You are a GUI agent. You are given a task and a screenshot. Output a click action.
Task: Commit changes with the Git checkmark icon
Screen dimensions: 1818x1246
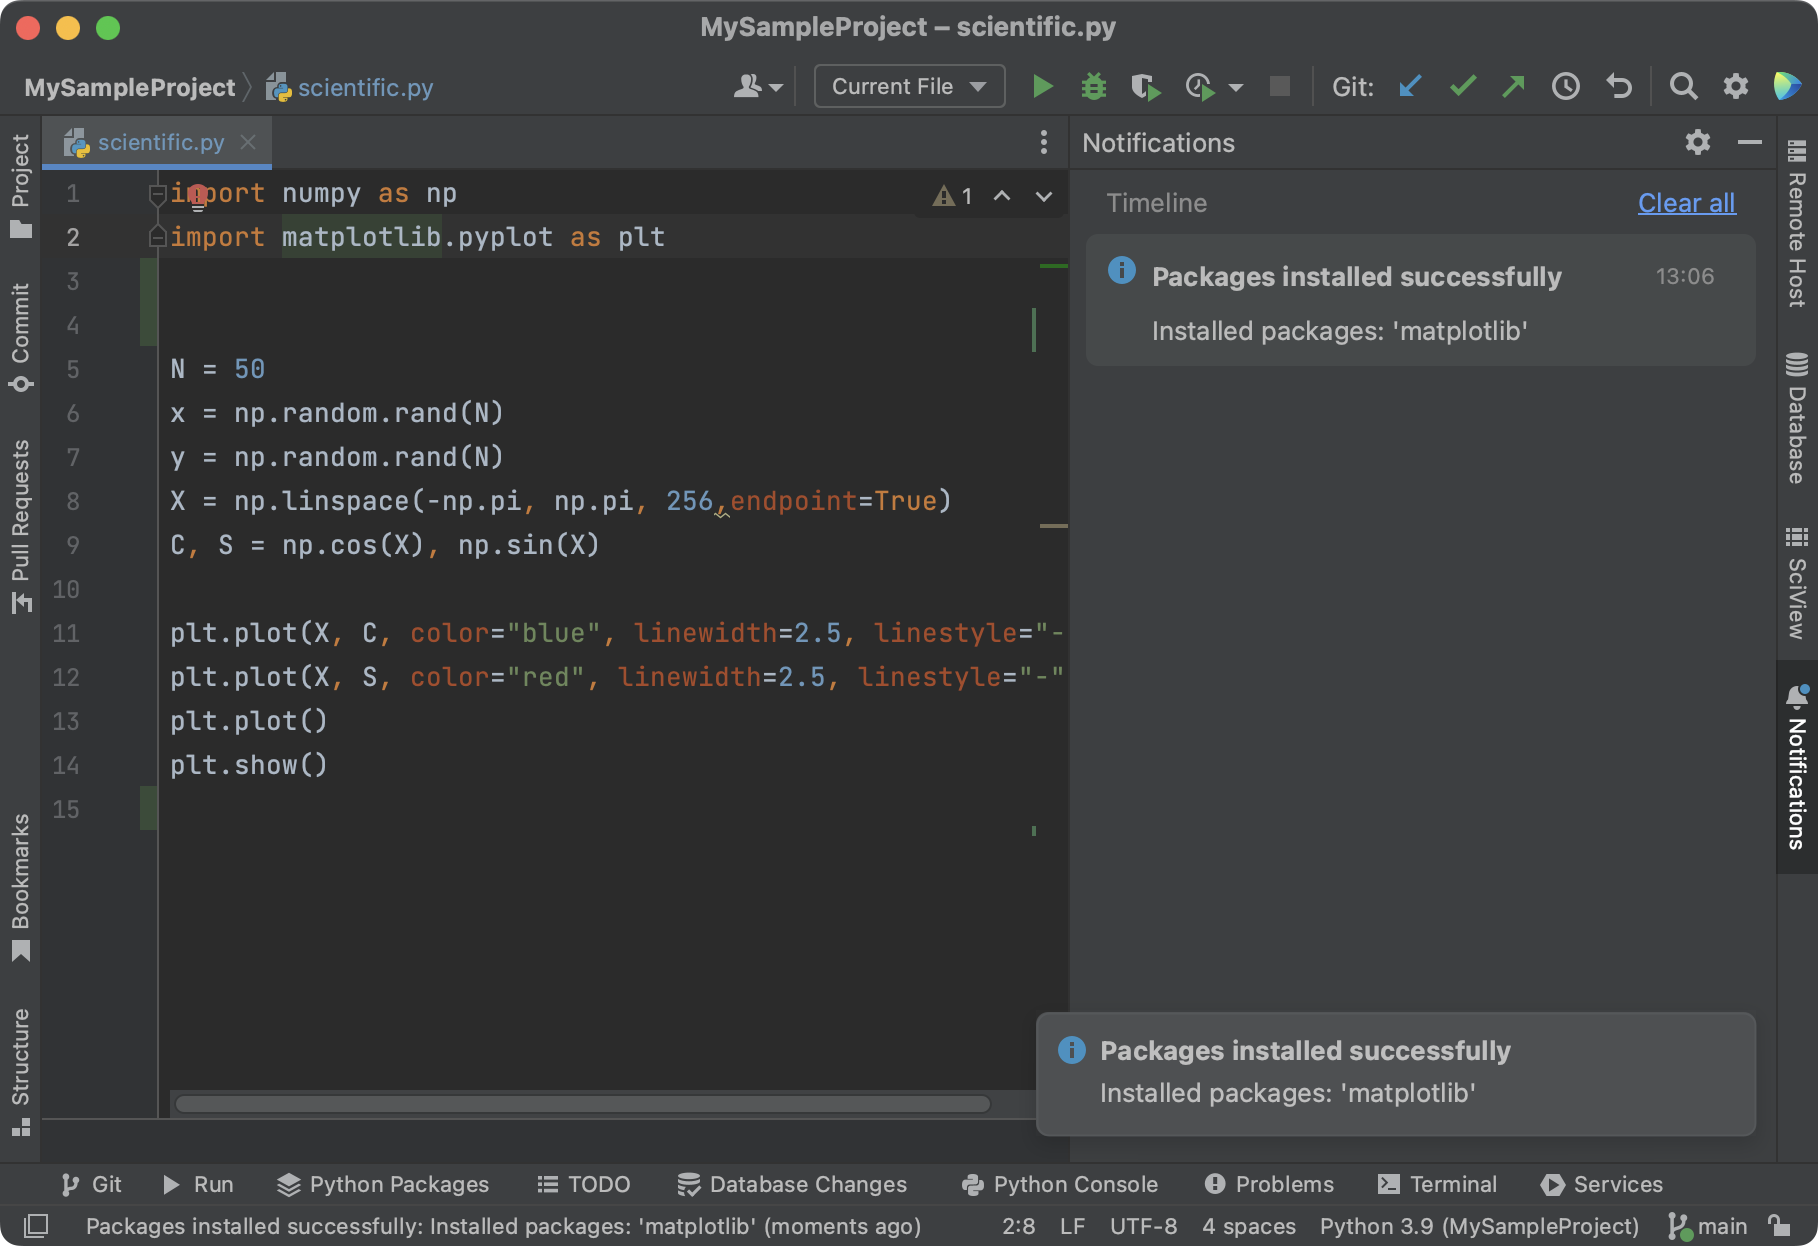[1462, 86]
